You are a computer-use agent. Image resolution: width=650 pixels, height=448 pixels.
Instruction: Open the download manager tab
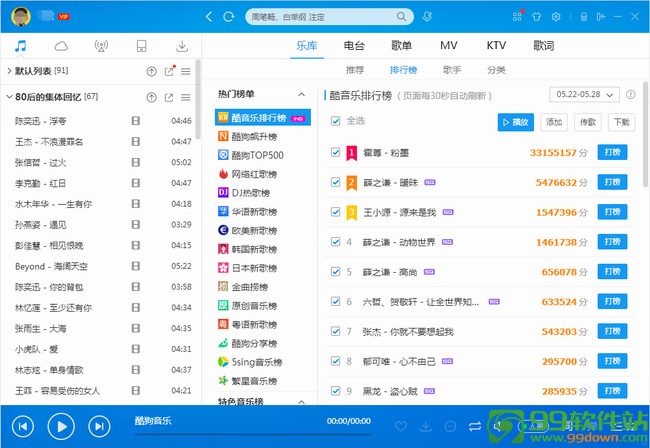pyautogui.click(x=182, y=46)
